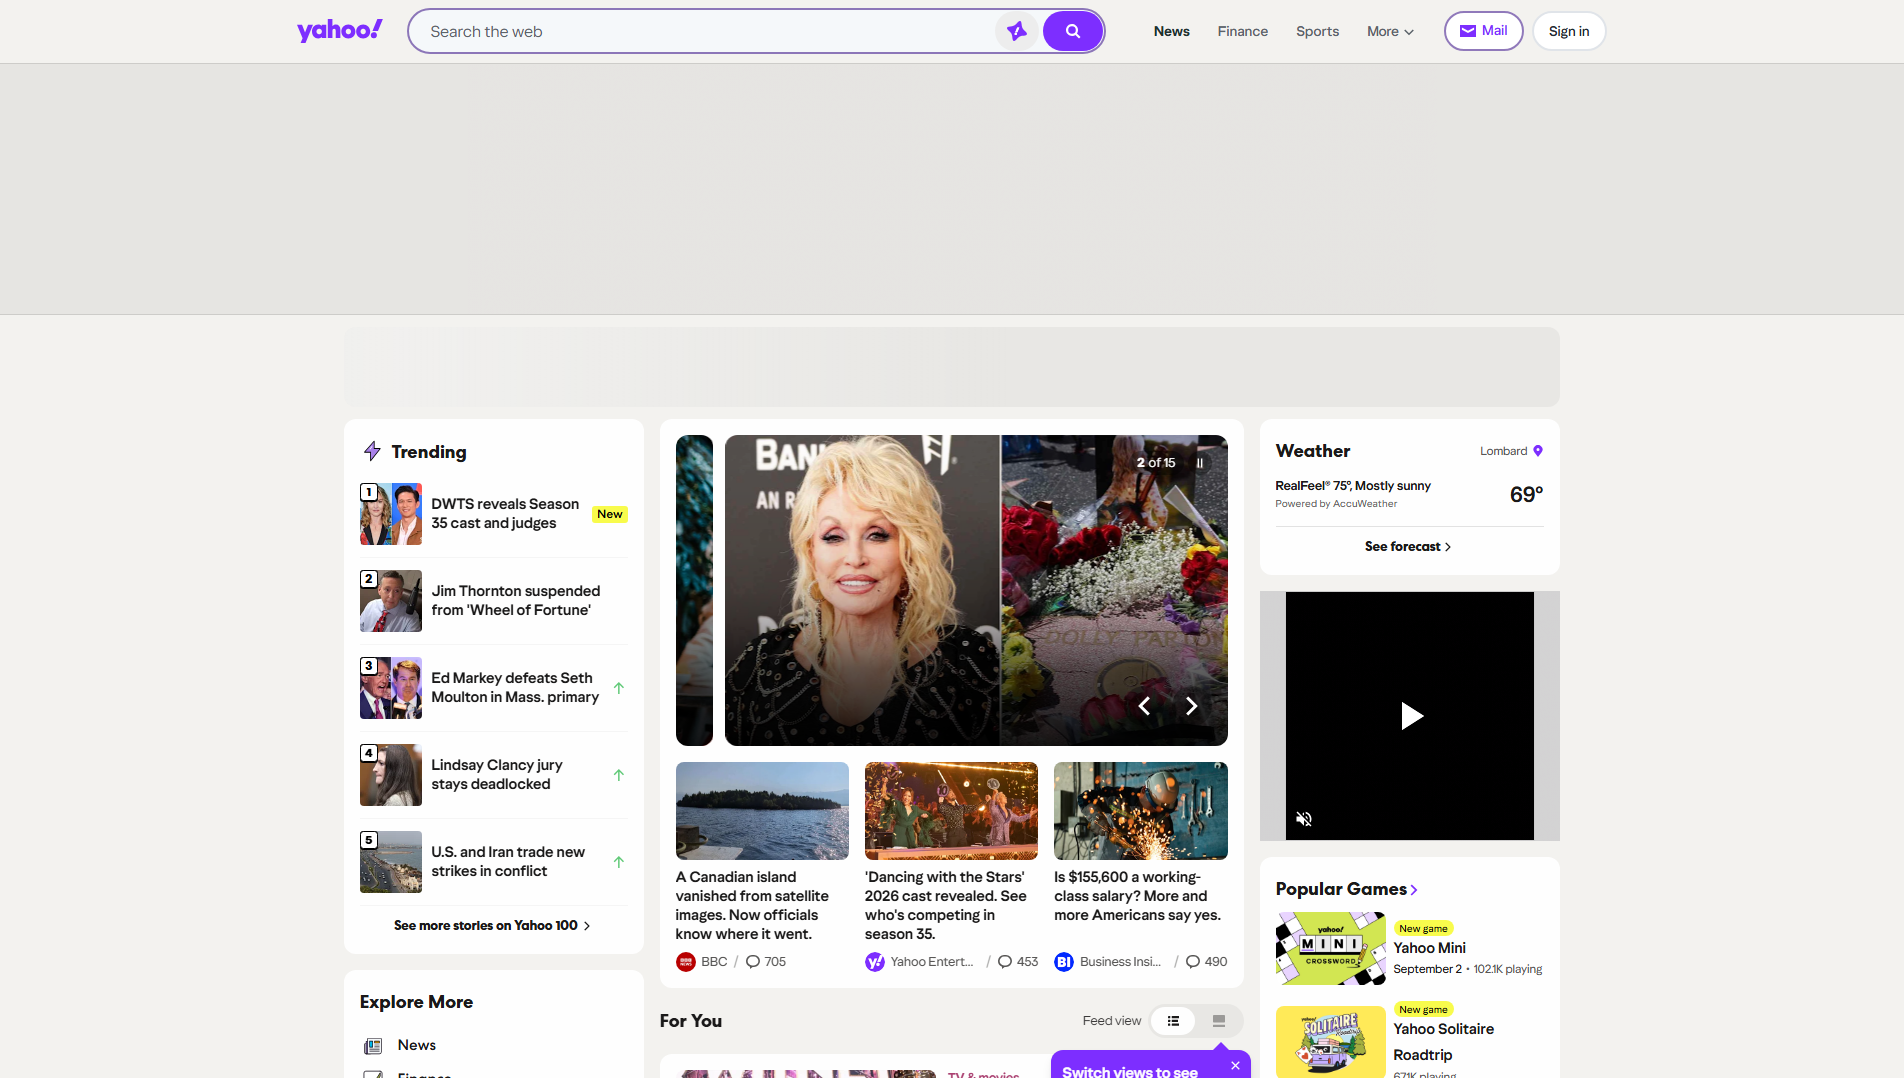Click the Yahoo logo
This screenshot has height=1078, width=1904.
(x=339, y=31)
